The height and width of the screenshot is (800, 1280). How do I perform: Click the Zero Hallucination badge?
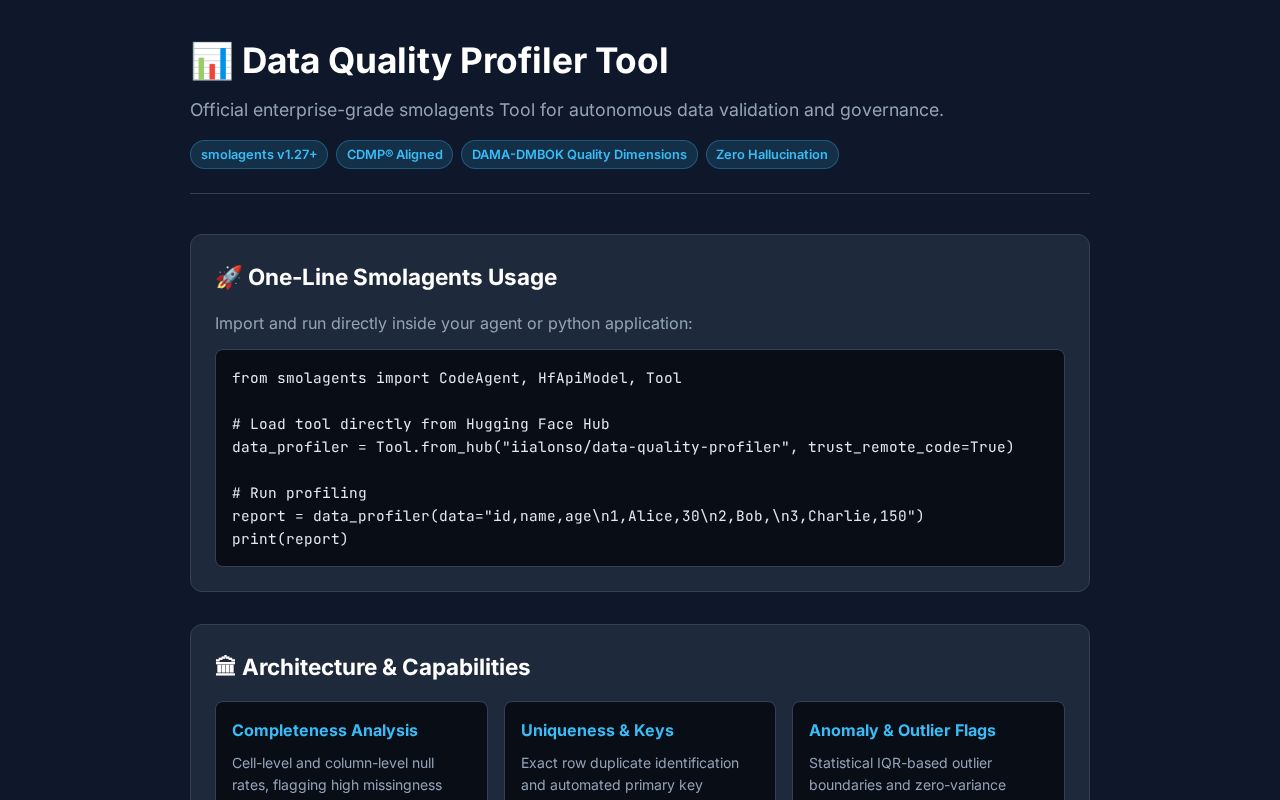[x=772, y=155]
